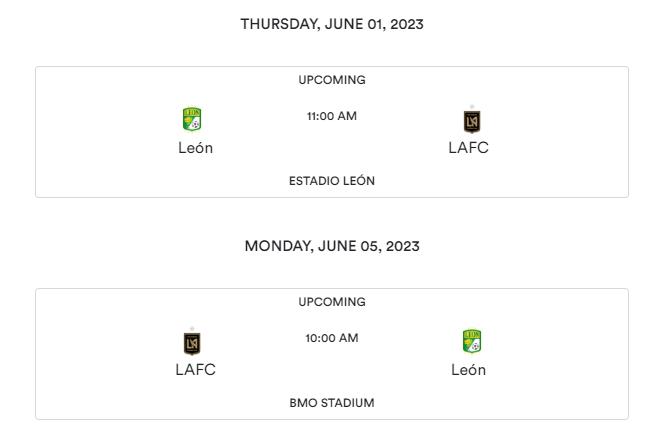The image size is (664, 437).
Task: Select the star above LAFC crest at BMO Stadium match
Action: (x=192, y=329)
